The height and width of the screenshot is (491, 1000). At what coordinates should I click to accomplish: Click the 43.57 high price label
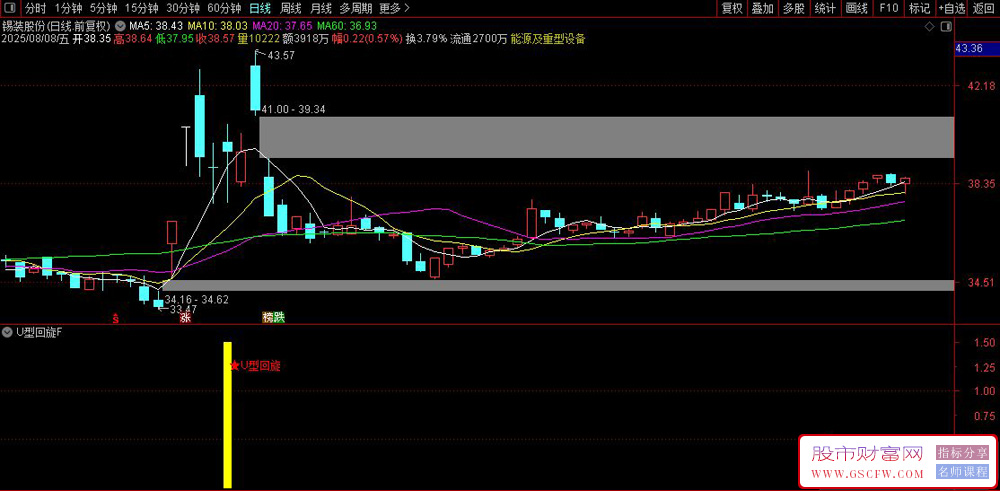(x=281, y=56)
